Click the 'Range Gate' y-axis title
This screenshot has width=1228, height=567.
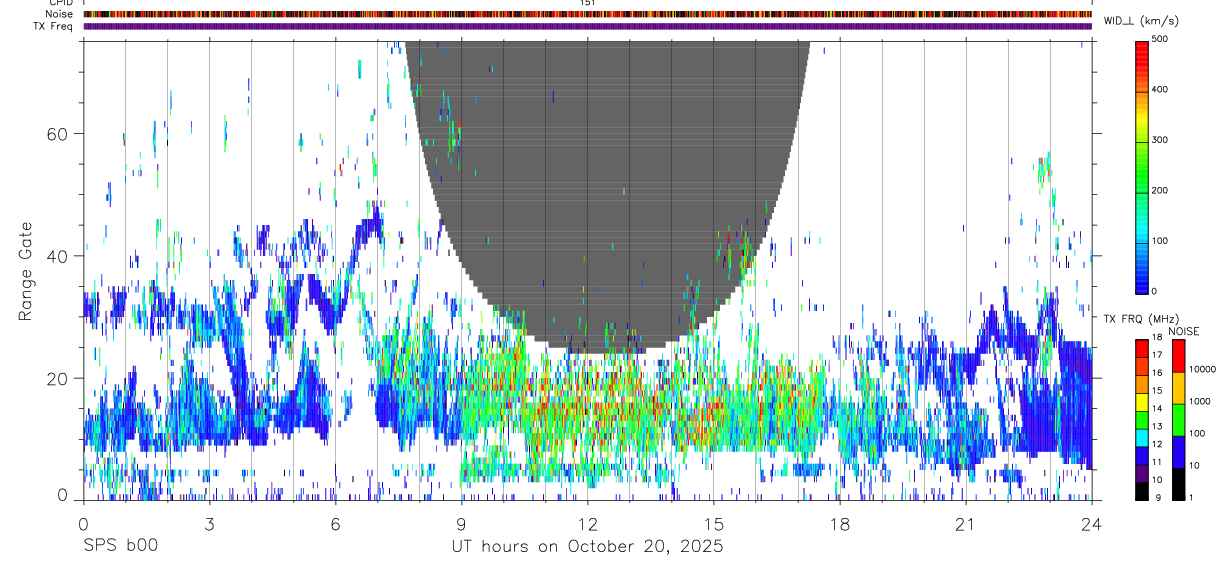pyautogui.click(x=27, y=272)
